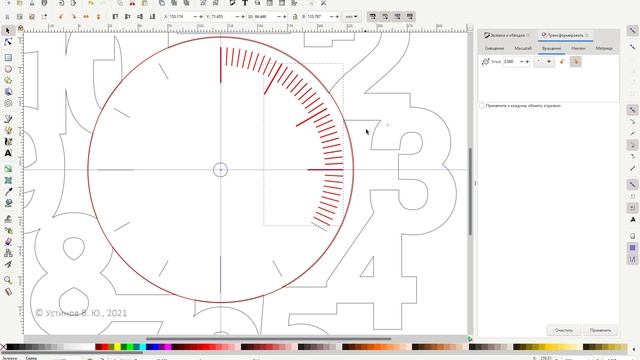The height and width of the screenshot is (360, 640).
Task: Flip selection horizontally
Action: 86,17
